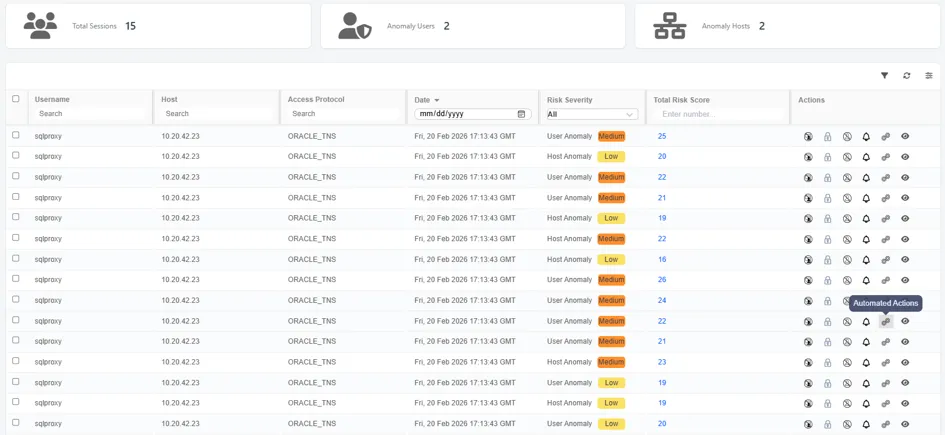Click Automated Actions gears in score 23 row
The width and height of the screenshot is (945, 435).
(x=885, y=363)
